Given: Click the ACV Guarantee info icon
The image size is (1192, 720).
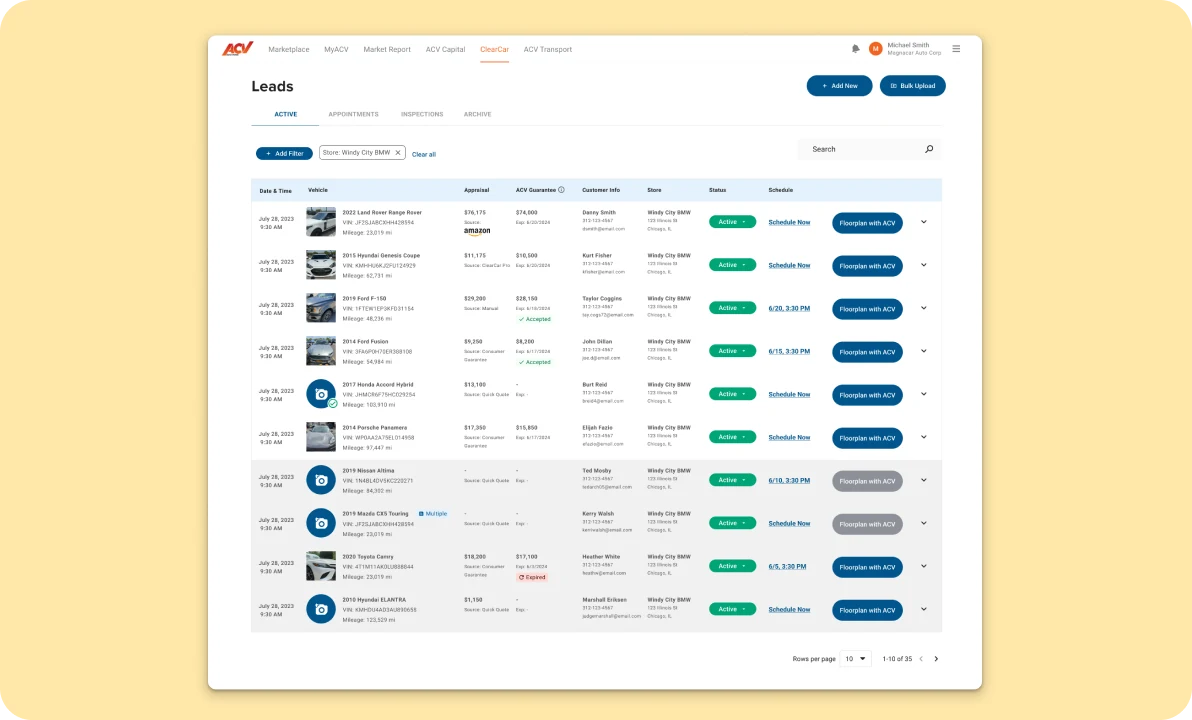Looking at the screenshot, I should click(x=562, y=190).
